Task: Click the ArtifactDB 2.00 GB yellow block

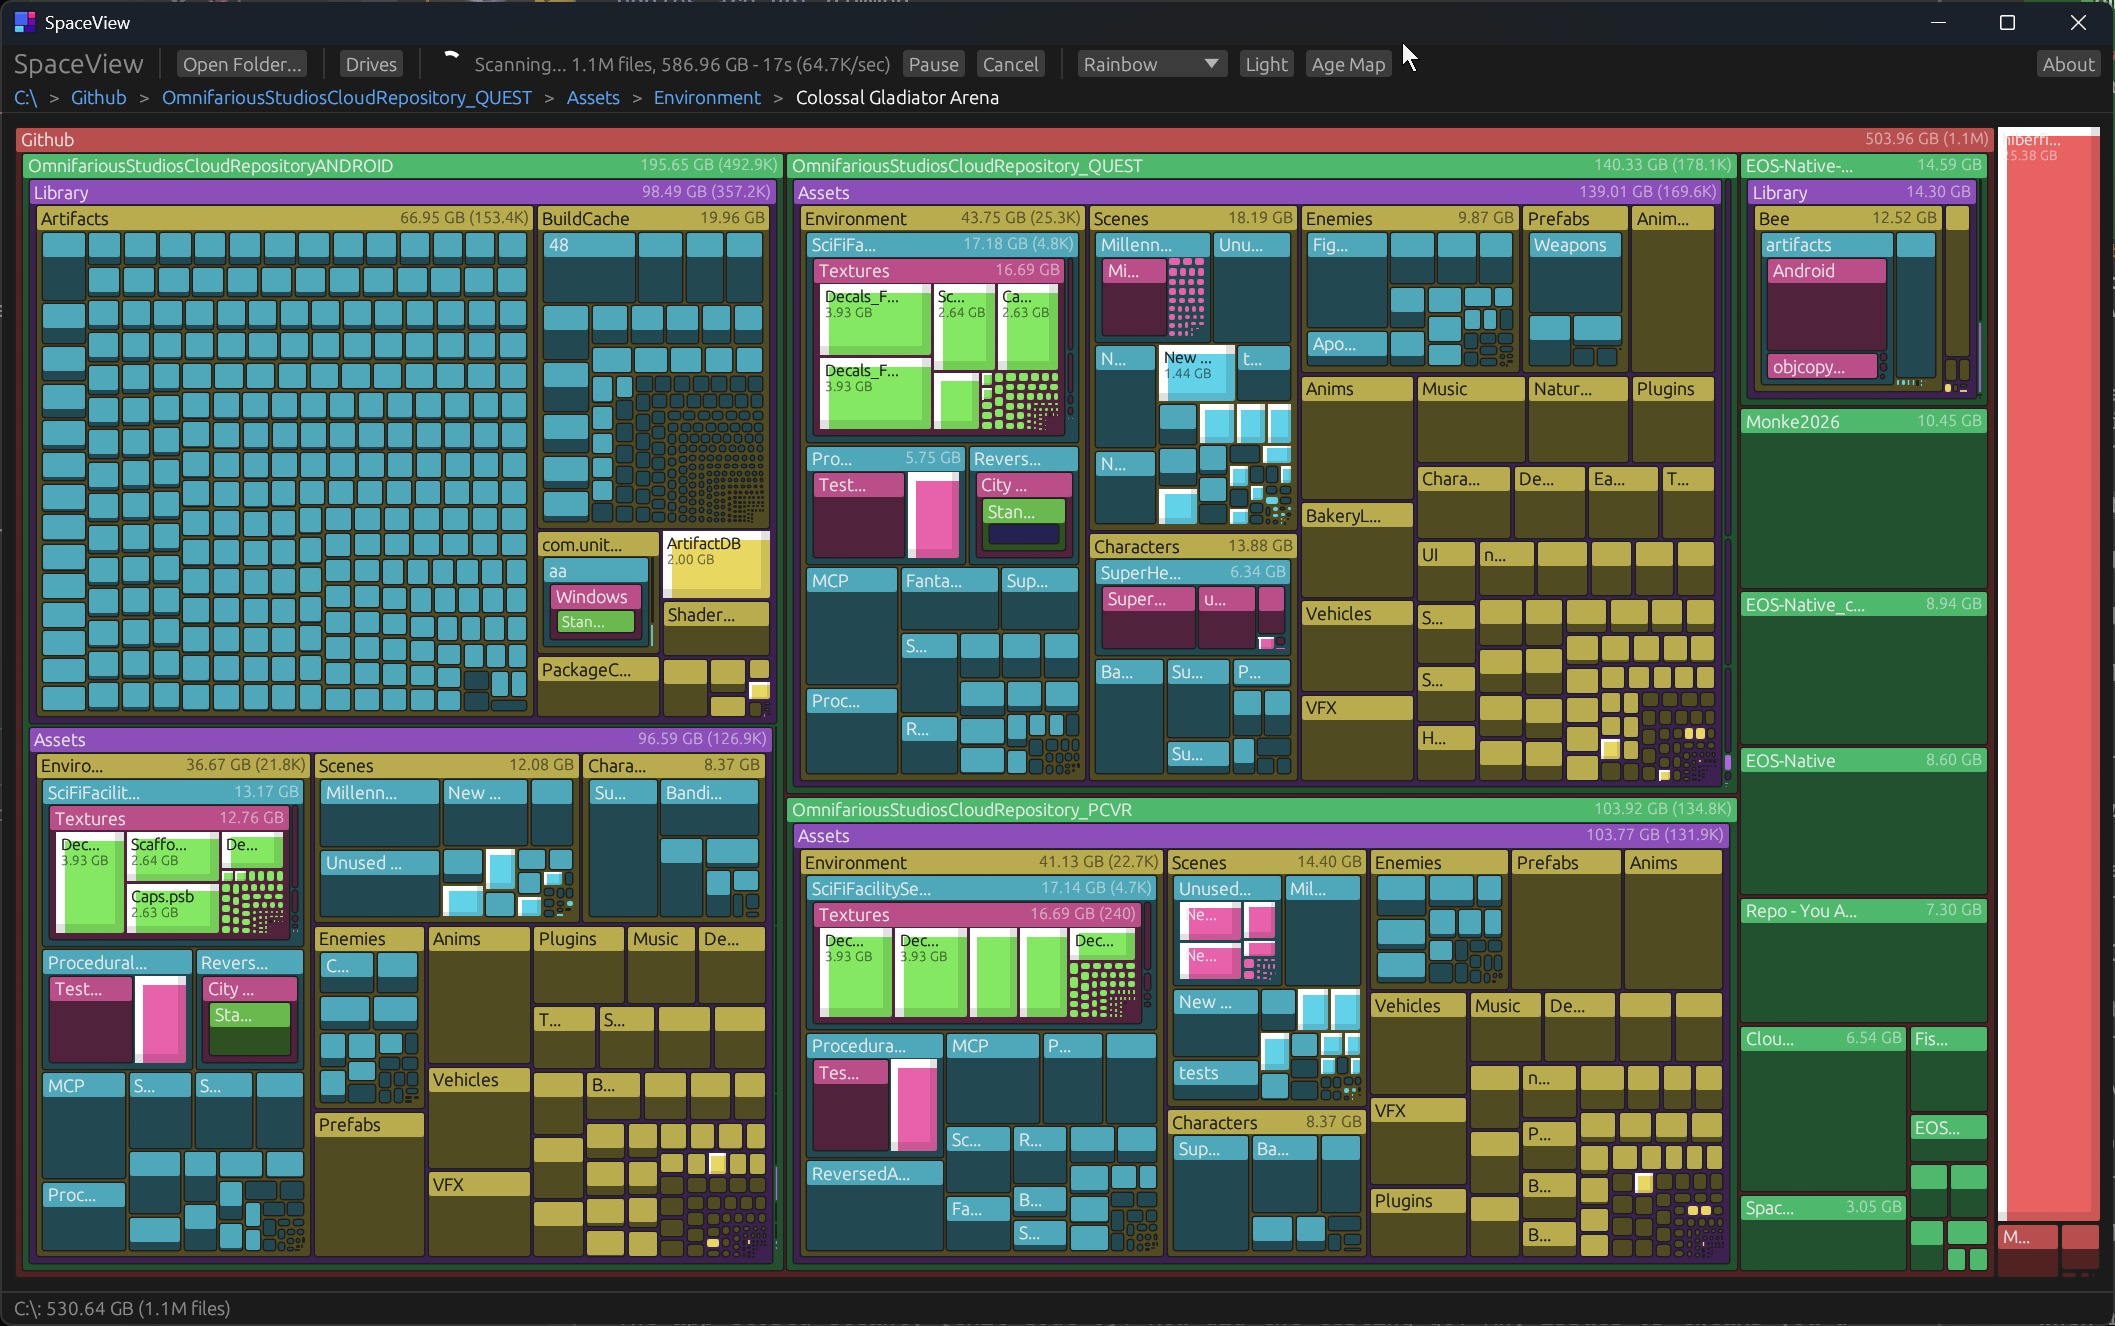Action: click(x=715, y=565)
